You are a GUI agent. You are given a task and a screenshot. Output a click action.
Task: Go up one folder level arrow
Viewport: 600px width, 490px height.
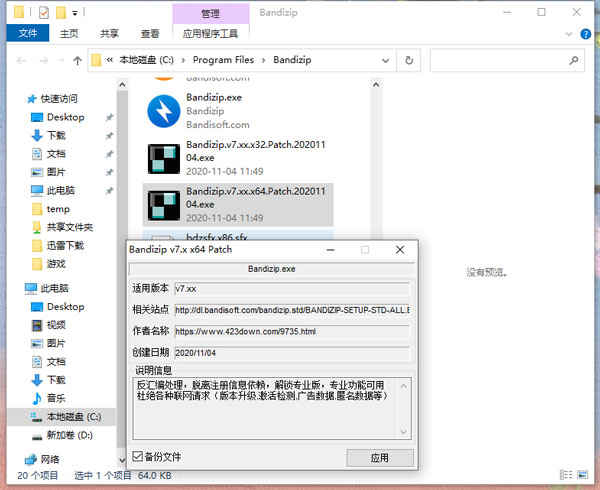click(x=77, y=60)
